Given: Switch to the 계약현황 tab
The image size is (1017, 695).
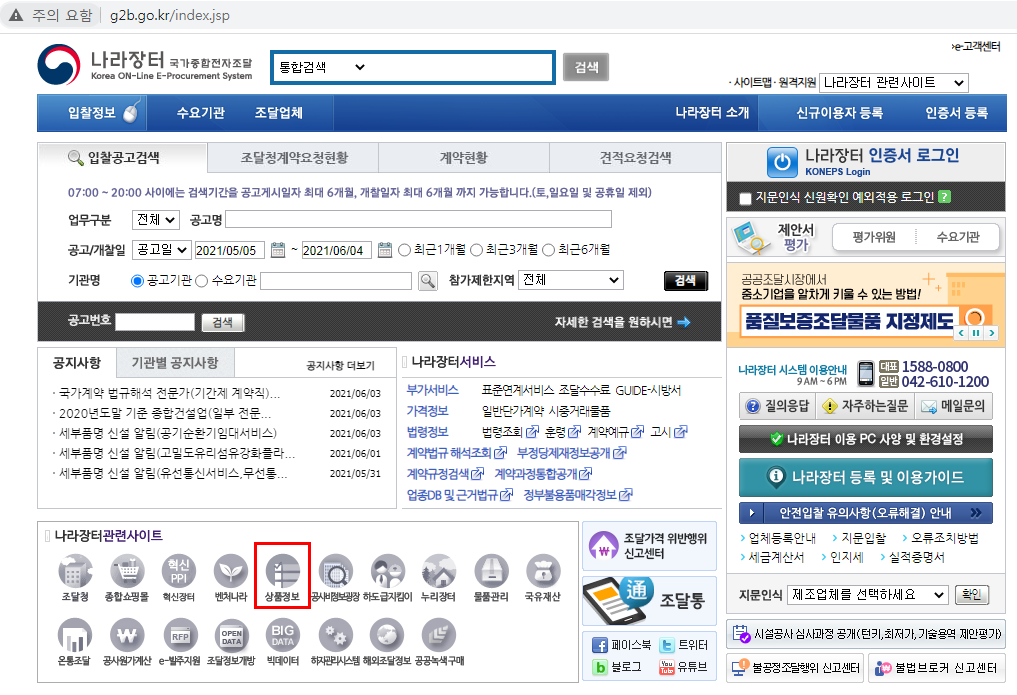Looking at the screenshot, I should click(464, 158).
